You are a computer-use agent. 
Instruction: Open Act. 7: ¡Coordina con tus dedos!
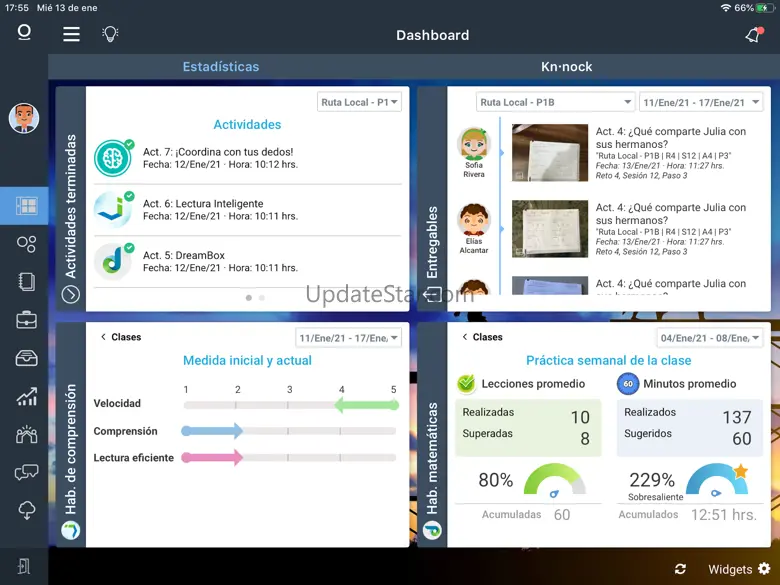pyautogui.click(x=248, y=158)
